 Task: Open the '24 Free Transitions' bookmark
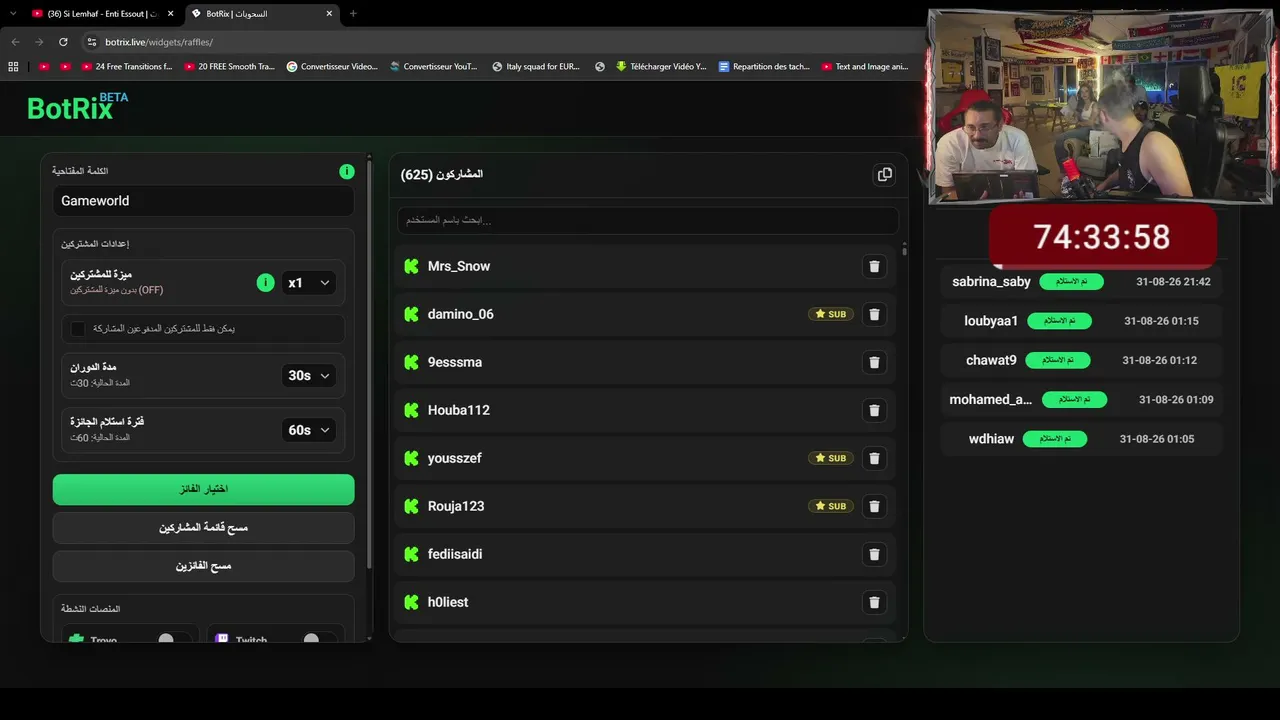126,67
